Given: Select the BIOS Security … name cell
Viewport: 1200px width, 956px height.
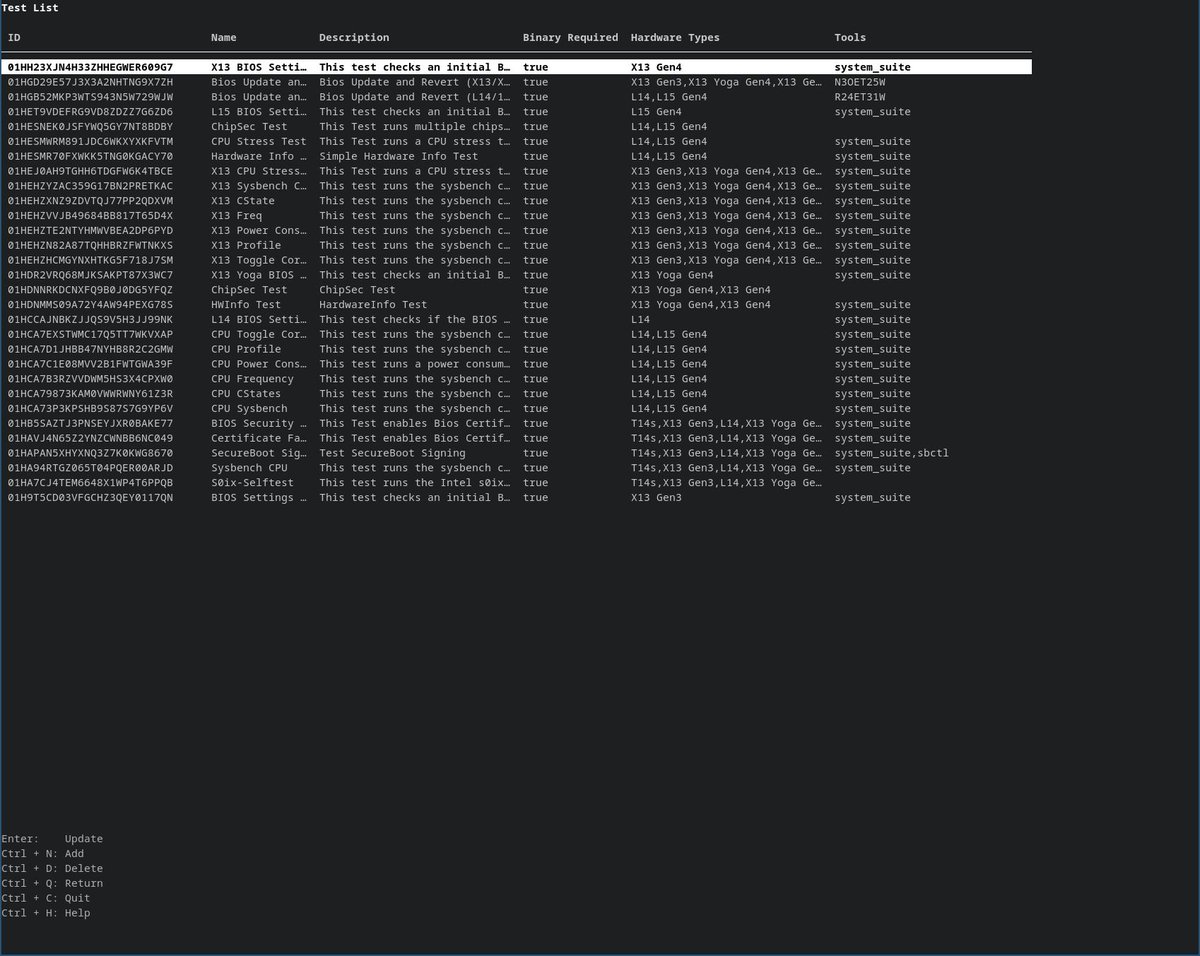Looking at the screenshot, I should (x=259, y=424).
